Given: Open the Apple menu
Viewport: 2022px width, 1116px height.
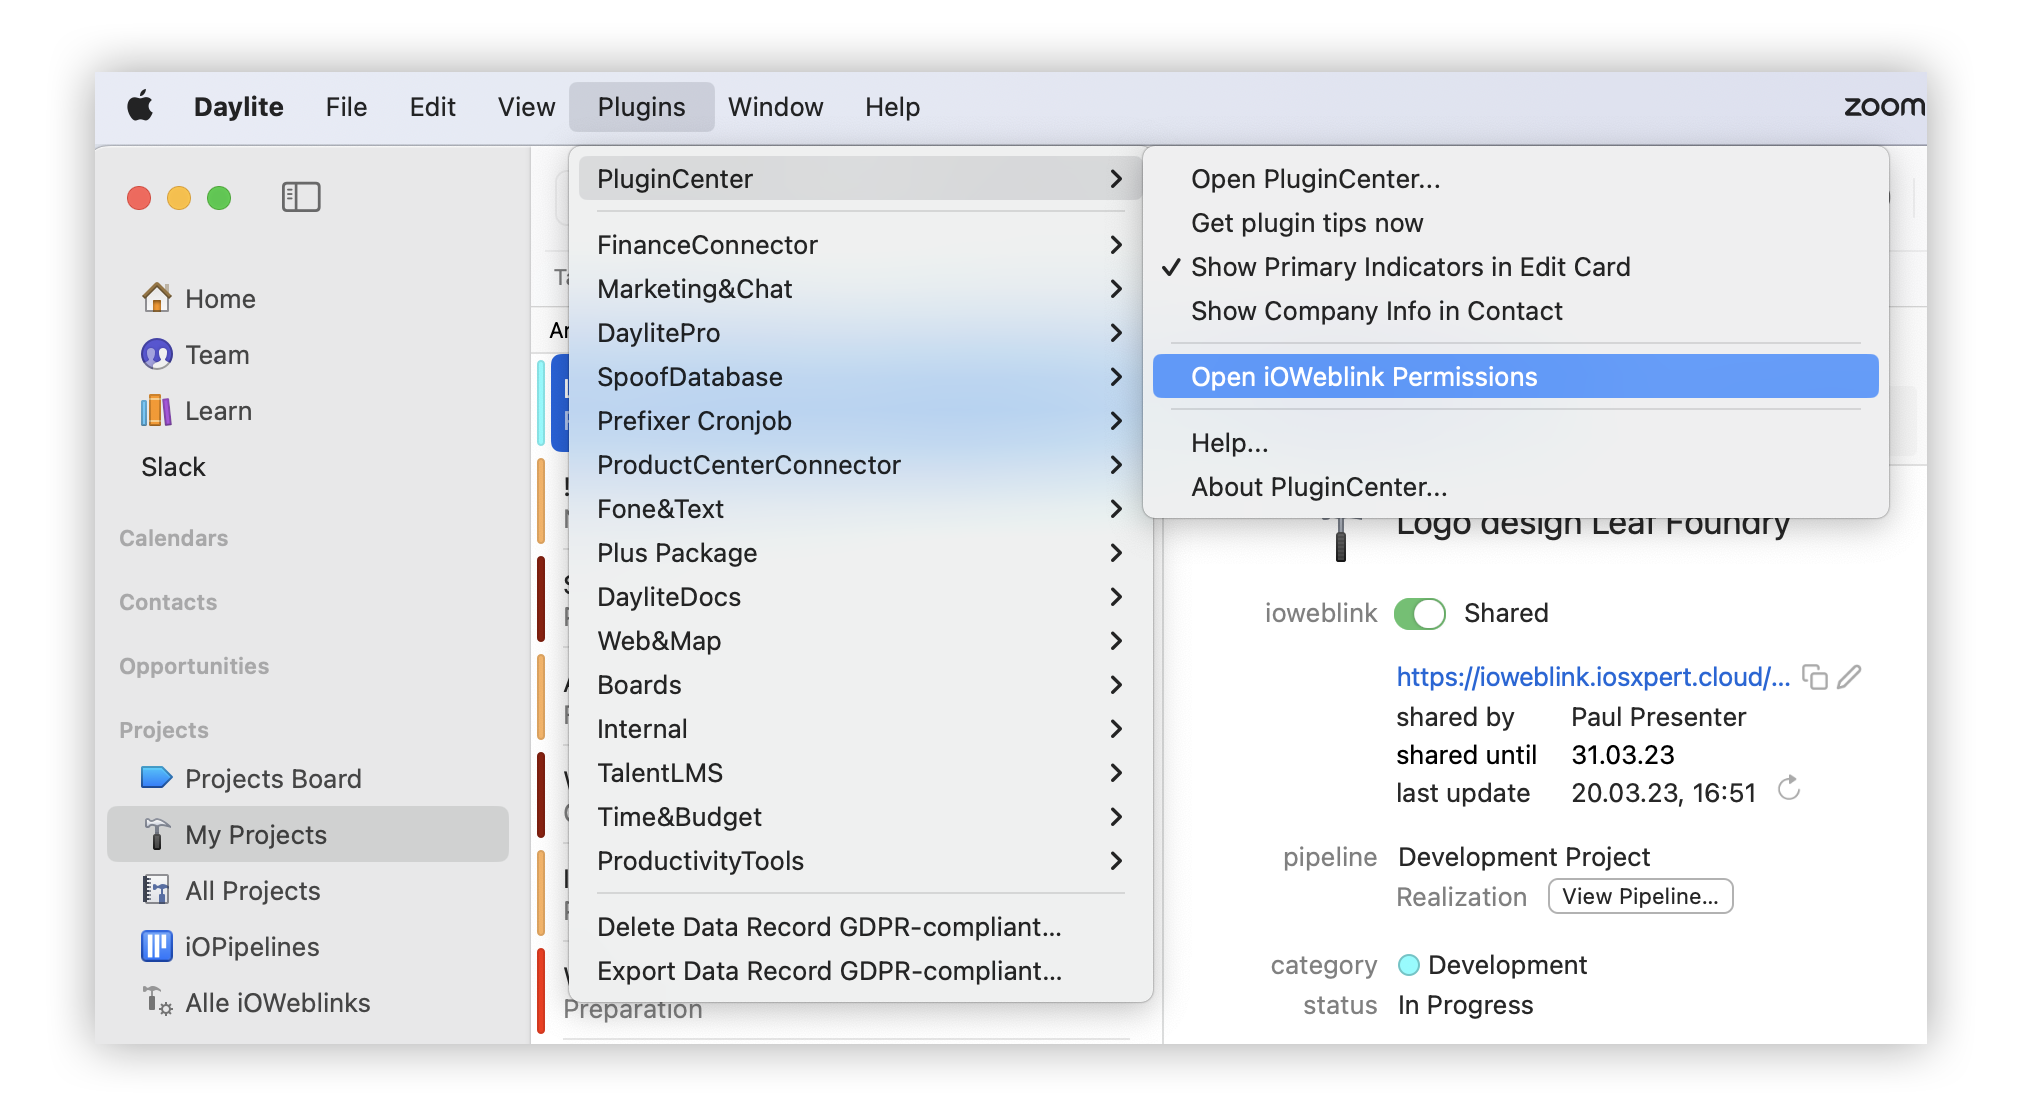Looking at the screenshot, I should (141, 106).
